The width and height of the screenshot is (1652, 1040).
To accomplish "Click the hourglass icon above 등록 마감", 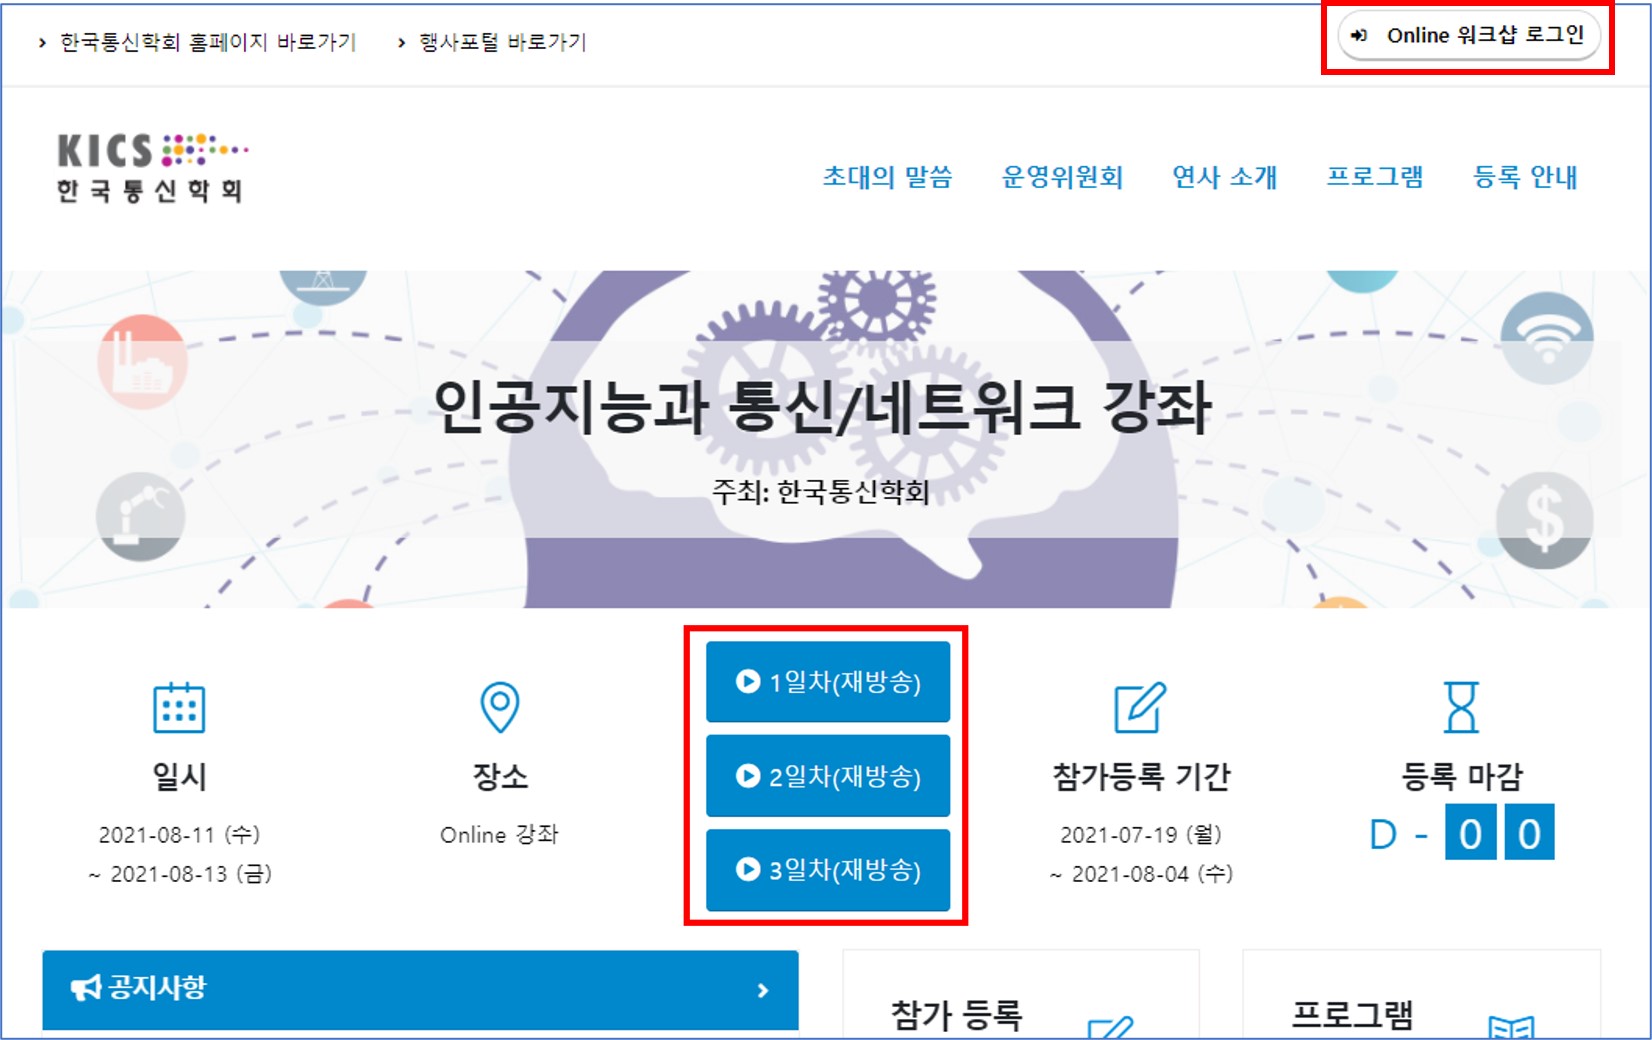I will click(x=1461, y=707).
